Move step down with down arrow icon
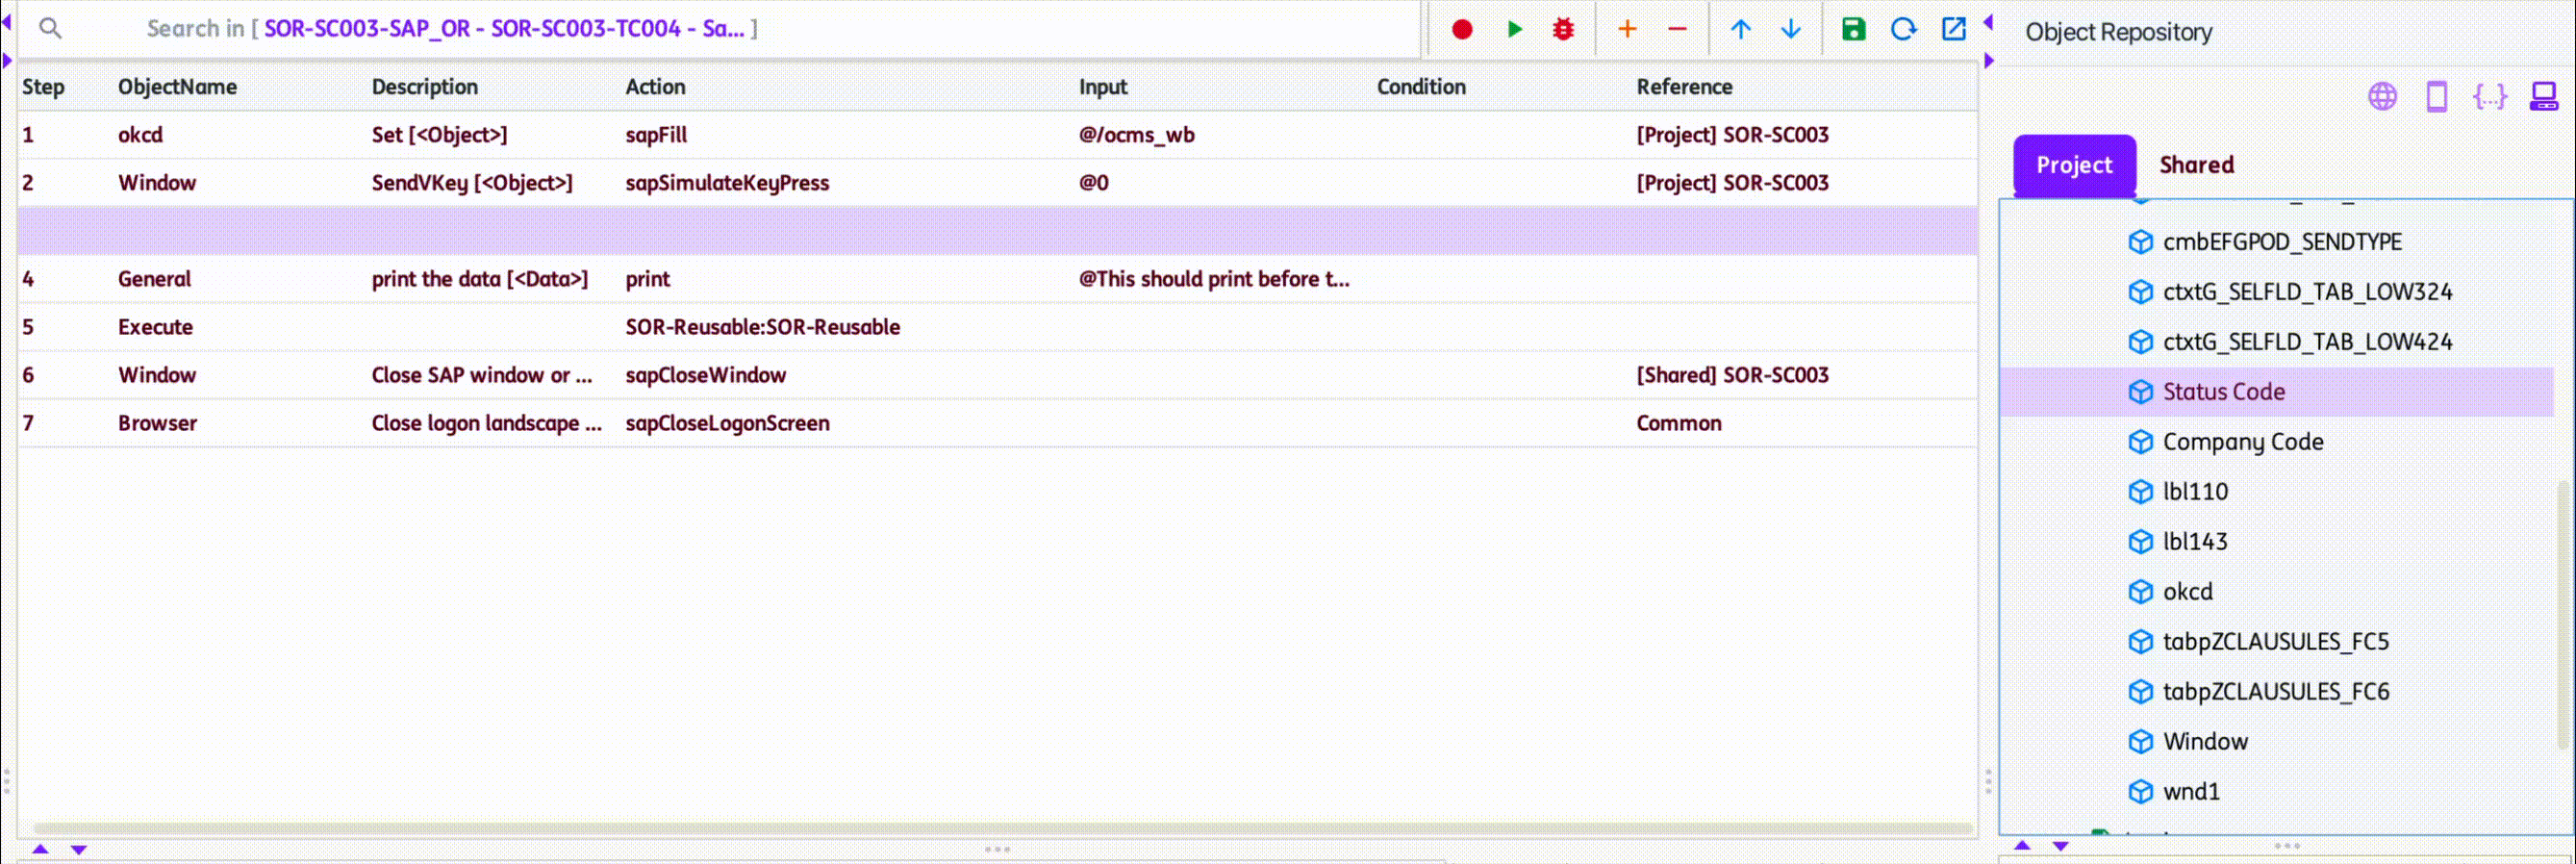This screenshot has height=864, width=2576. [x=1791, y=29]
